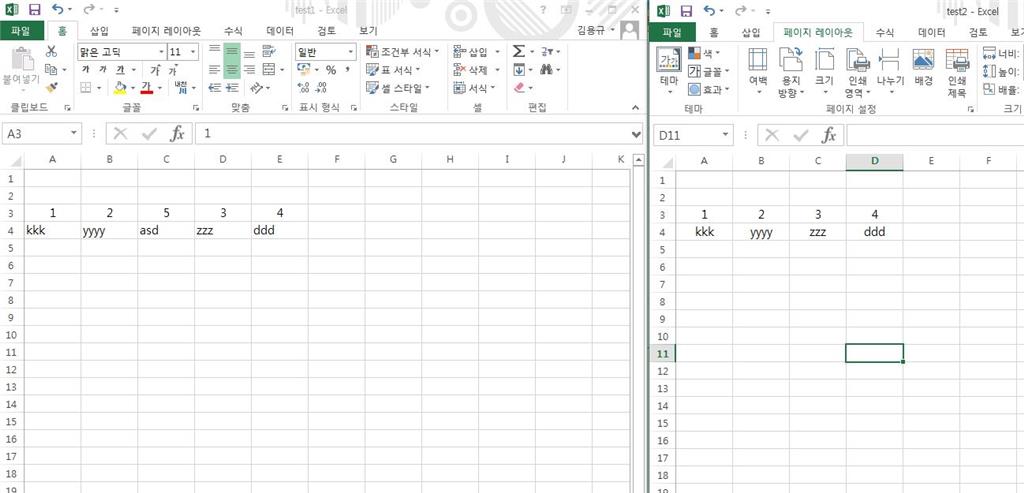
Task: Select cell containing yyyy in test2
Action: tap(761, 232)
